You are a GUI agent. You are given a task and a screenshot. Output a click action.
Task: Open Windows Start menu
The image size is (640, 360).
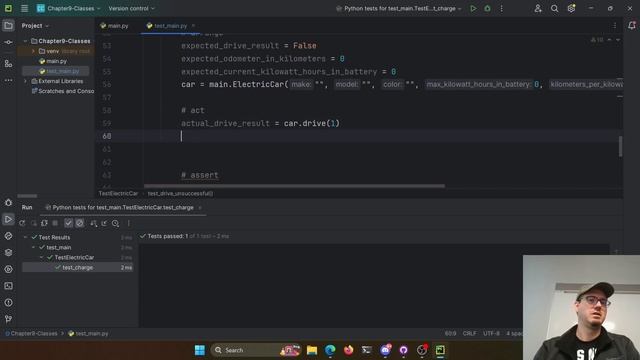point(200,350)
